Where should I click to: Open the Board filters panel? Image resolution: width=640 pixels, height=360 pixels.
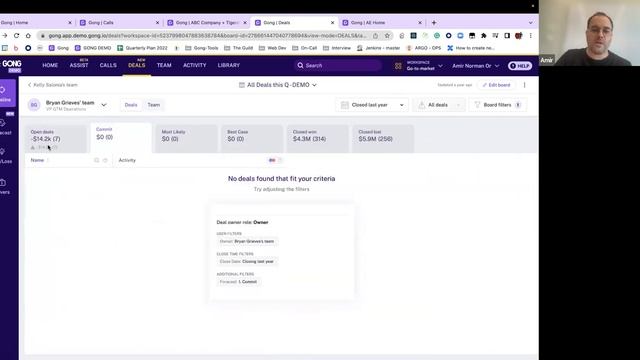pos(498,105)
